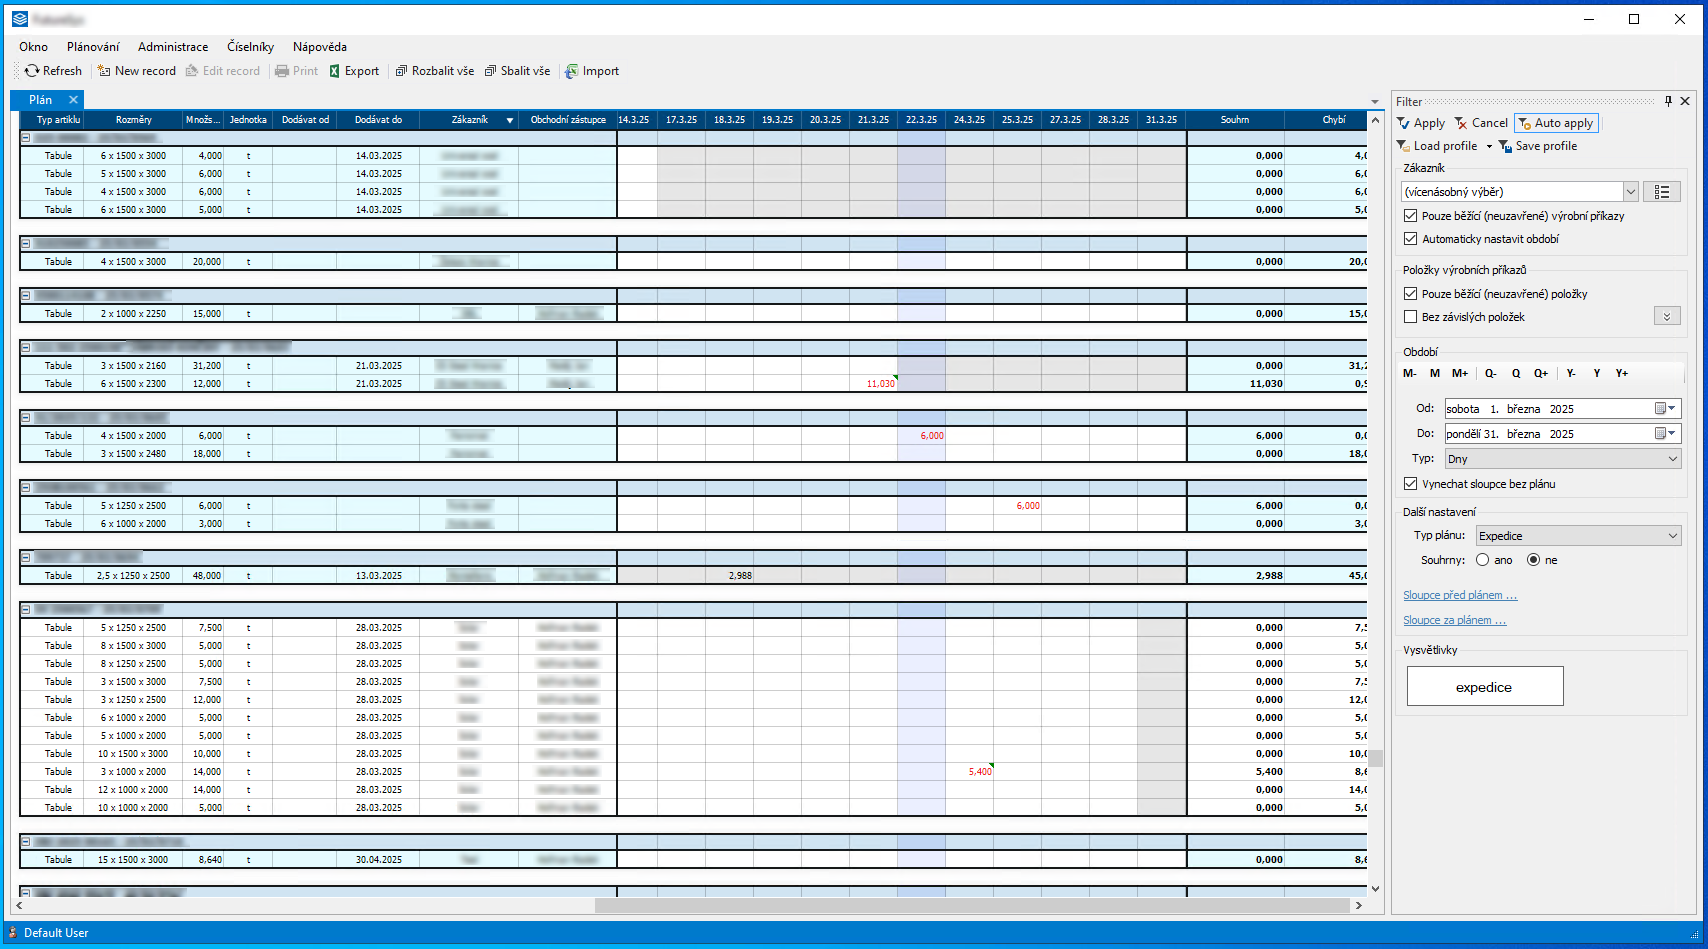Open the Číselníky menu
This screenshot has width=1708, height=949.
(250, 47)
